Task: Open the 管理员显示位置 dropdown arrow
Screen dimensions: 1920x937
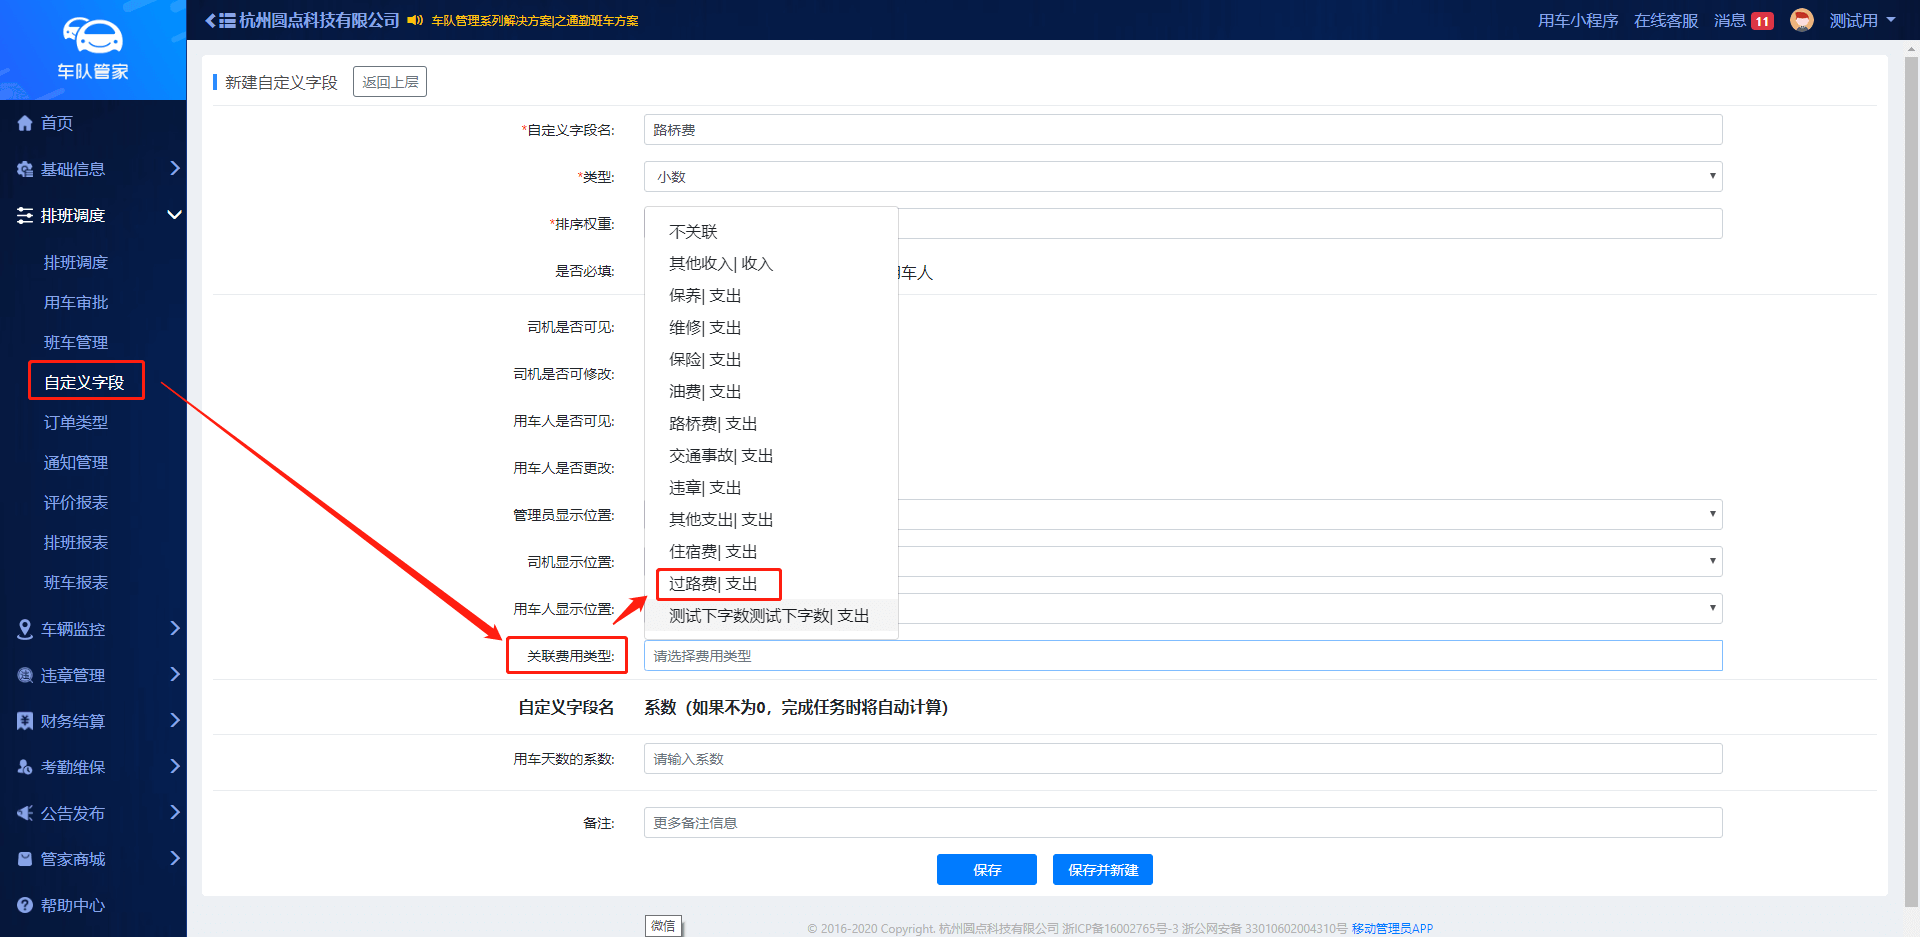Action: tap(1712, 514)
